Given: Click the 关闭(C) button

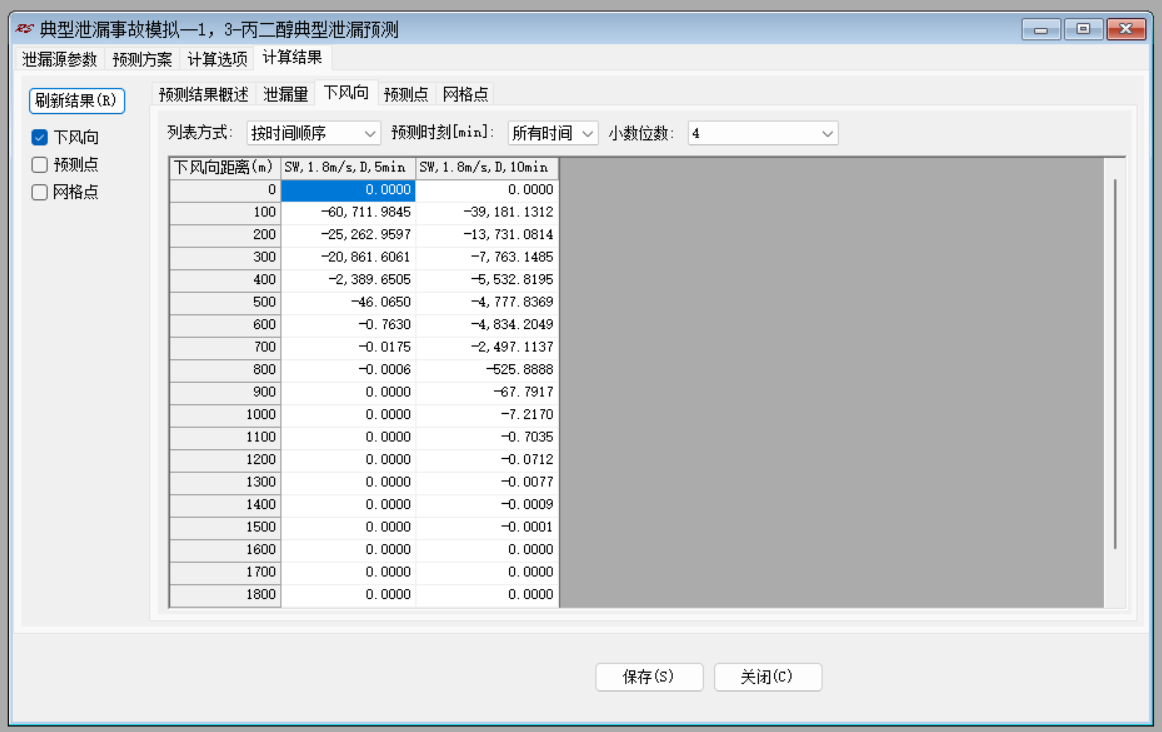Looking at the screenshot, I should pyautogui.click(x=768, y=676).
